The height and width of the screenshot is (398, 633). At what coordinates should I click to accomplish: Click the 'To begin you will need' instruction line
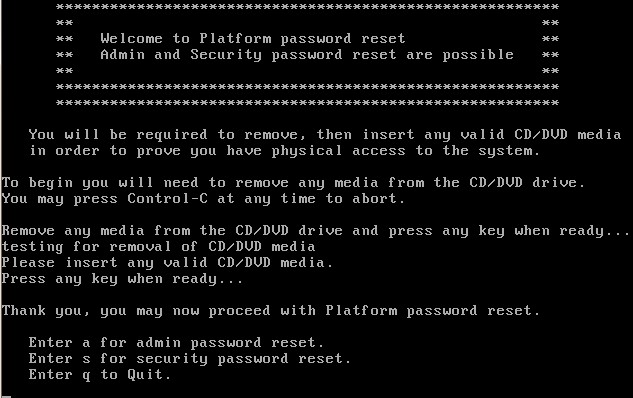pyautogui.click(x=293, y=183)
